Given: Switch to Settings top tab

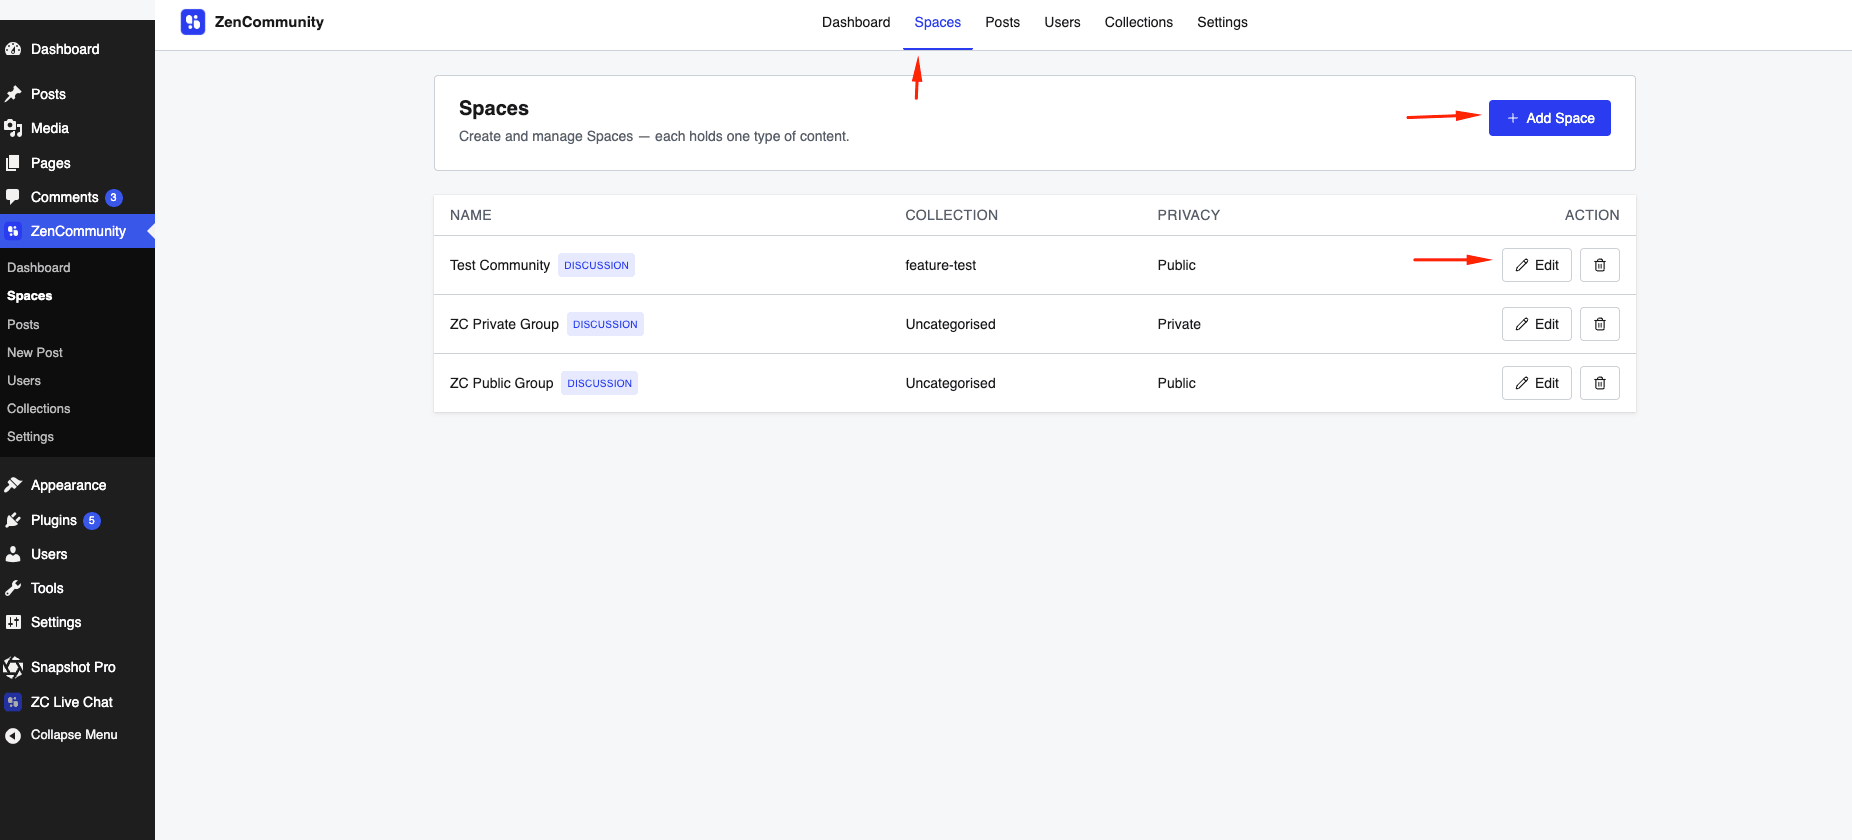Looking at the screenshot, I should click(1222, 22).
